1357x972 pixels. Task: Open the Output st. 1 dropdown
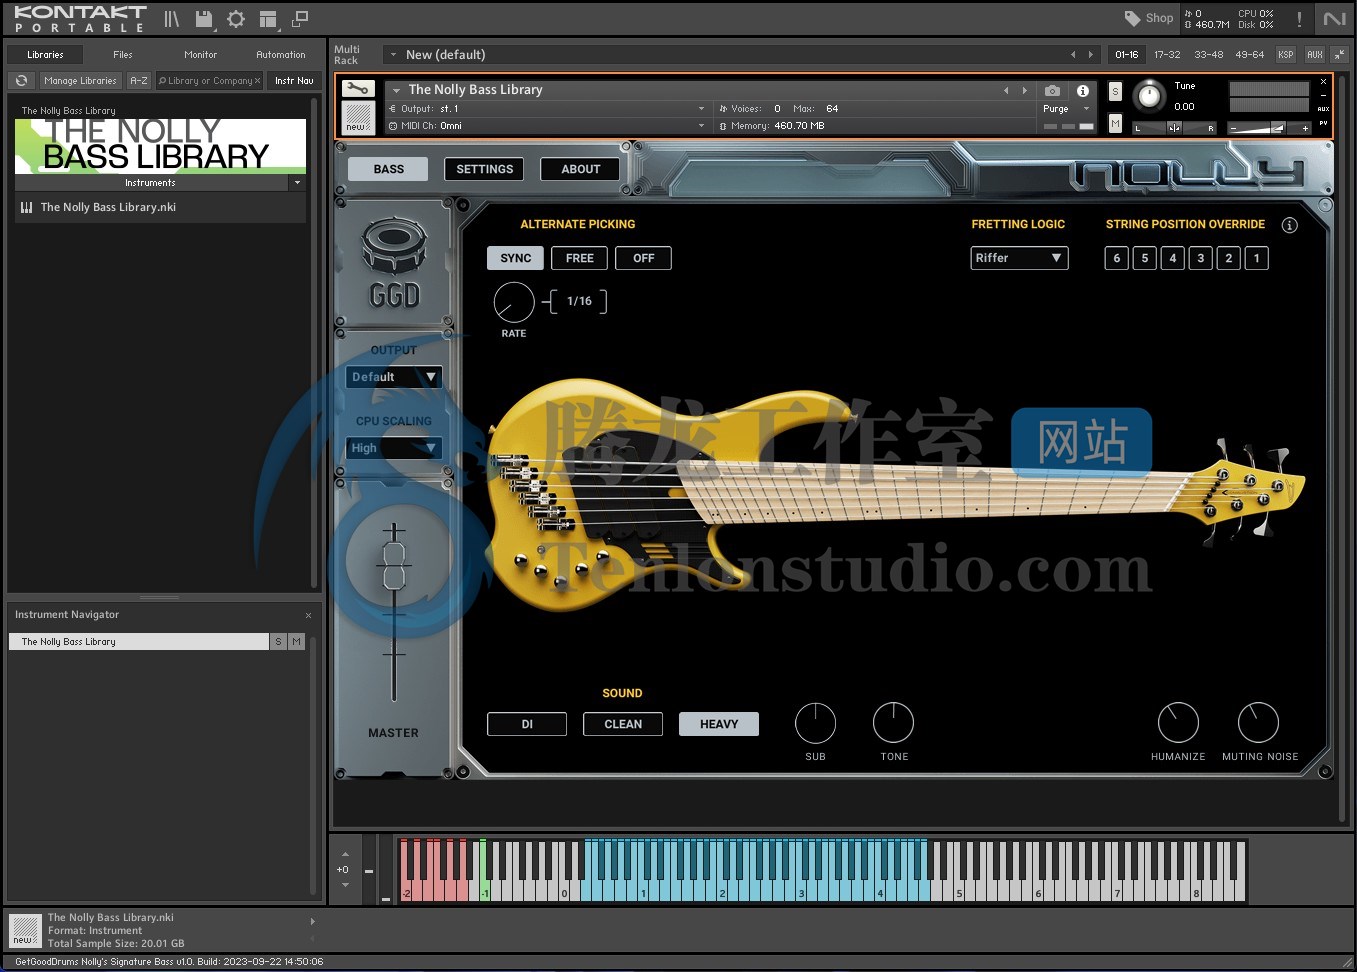click(x=546, y=108)
